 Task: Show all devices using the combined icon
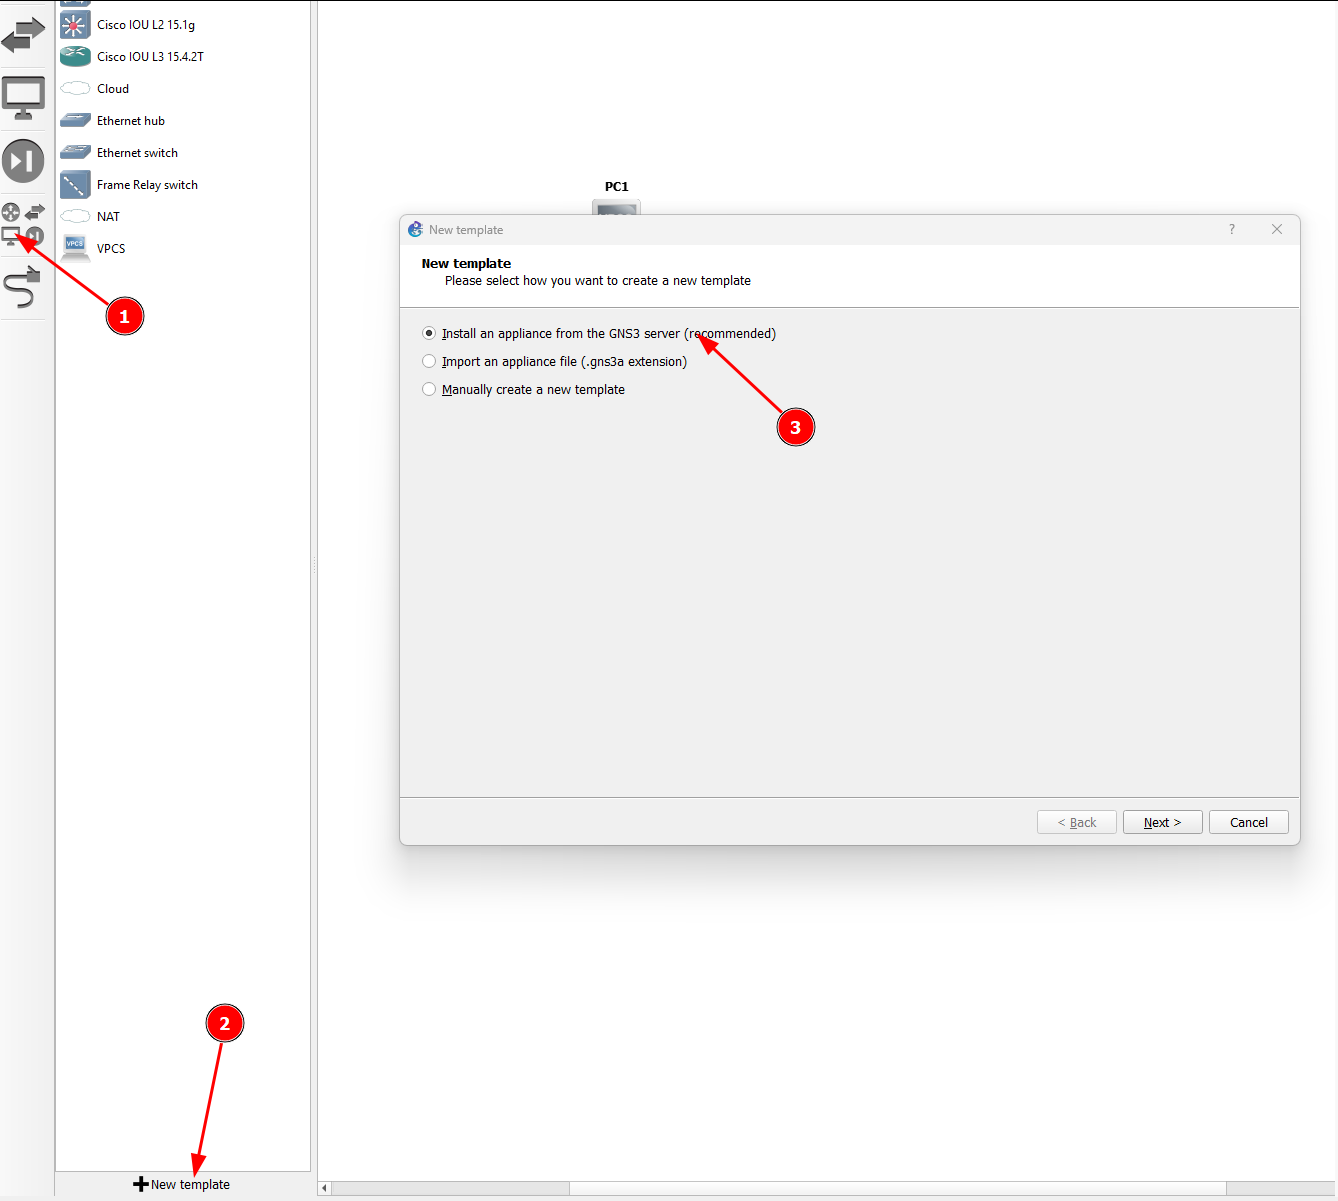point(23,224)
